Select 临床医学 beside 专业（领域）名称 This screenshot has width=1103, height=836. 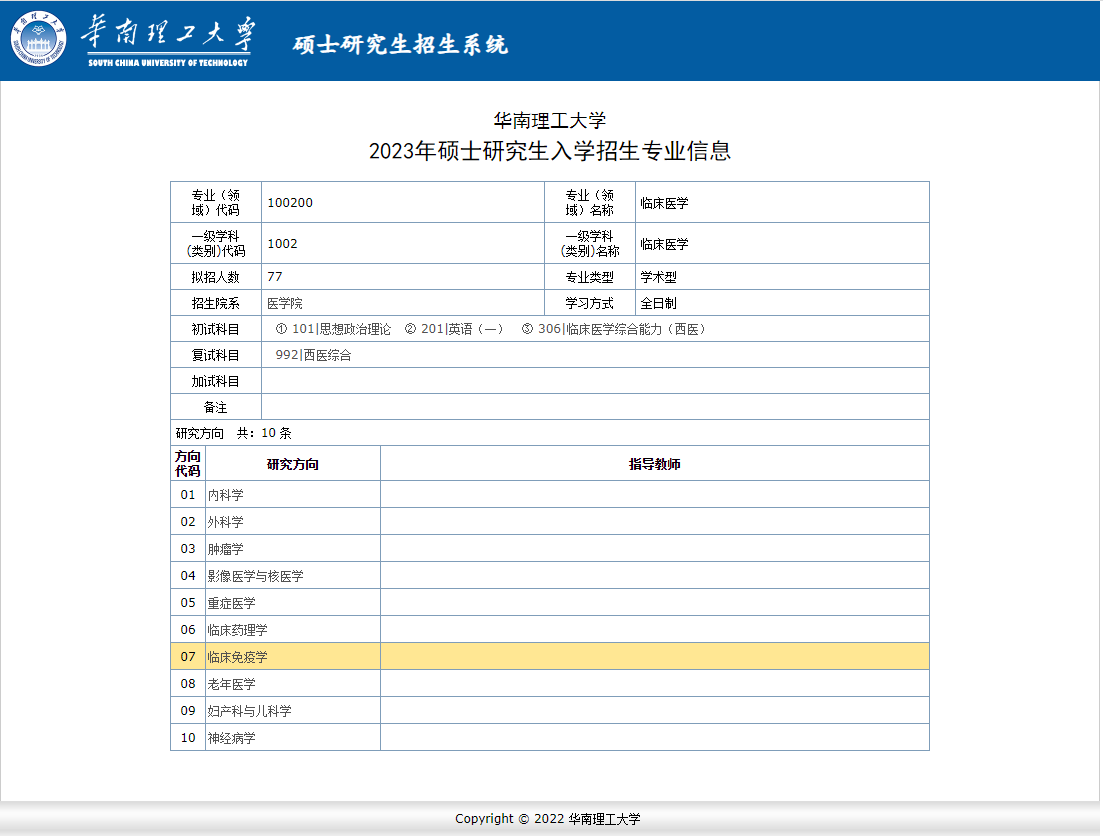[x=664, y=203]
